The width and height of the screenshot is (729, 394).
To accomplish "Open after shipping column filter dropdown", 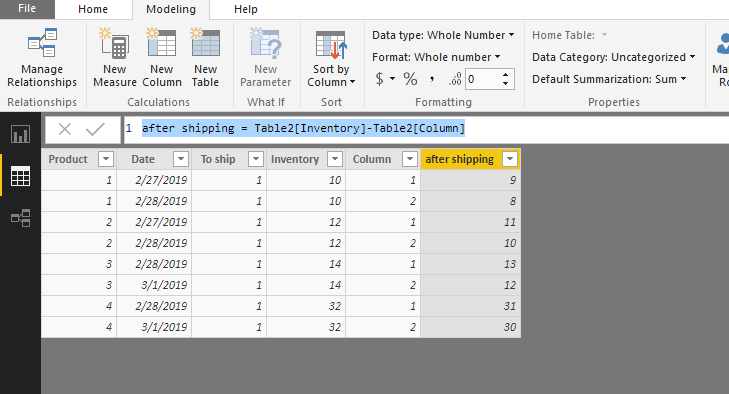I will pyautogui.click(x=510, y=159).
